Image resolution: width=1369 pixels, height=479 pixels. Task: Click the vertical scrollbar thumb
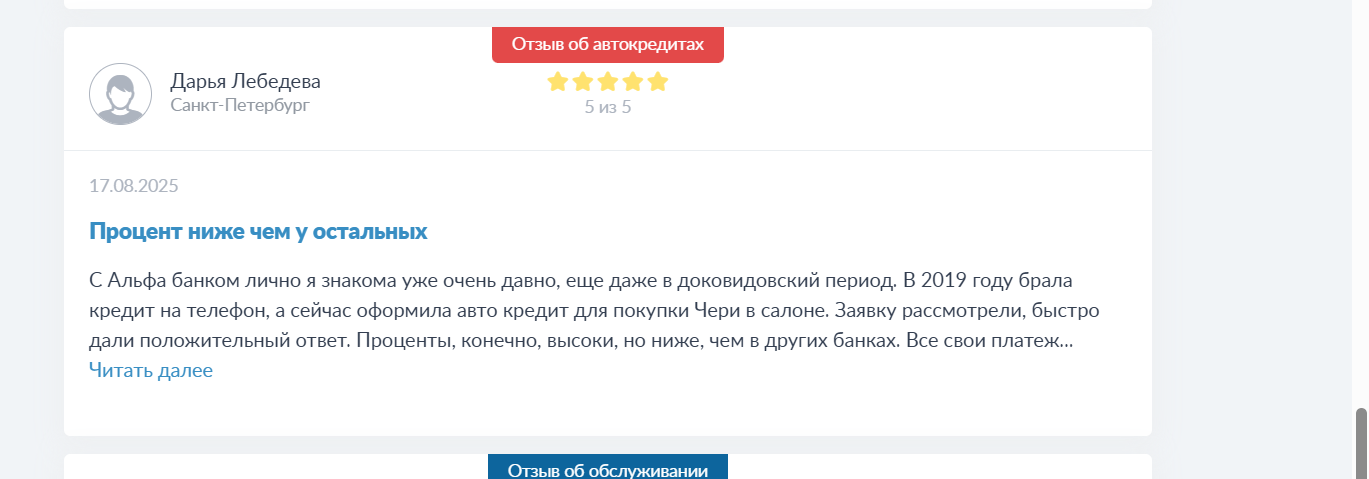click(1361, 443)
